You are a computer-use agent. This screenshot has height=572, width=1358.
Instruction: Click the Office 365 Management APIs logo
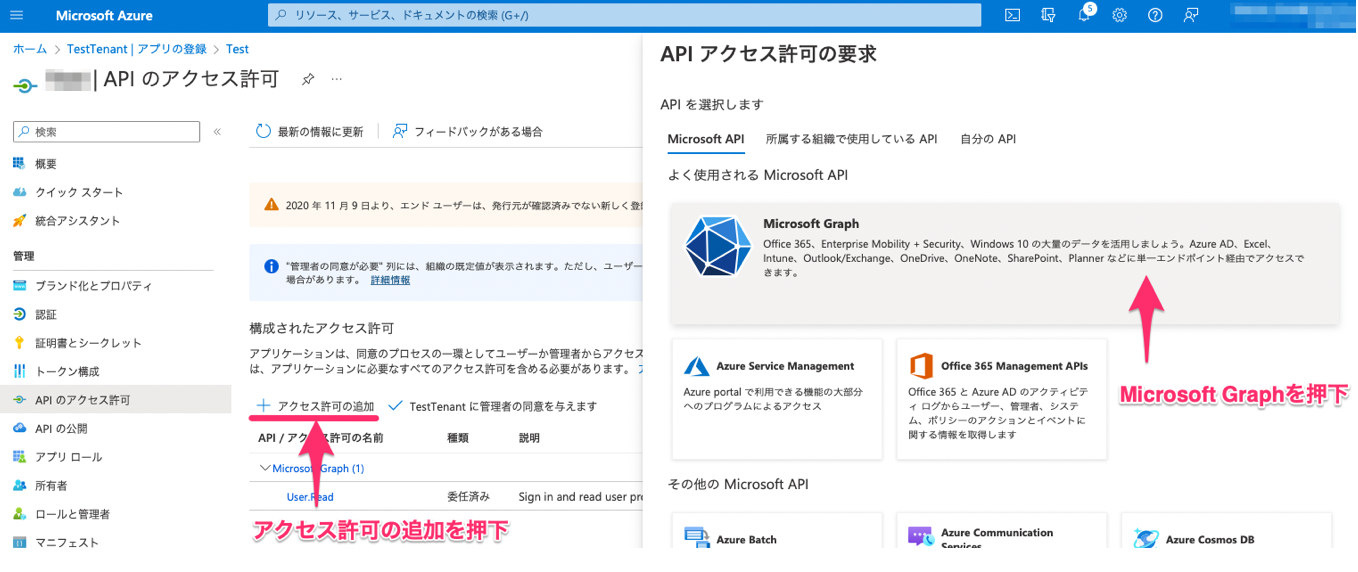pos(921,366)
